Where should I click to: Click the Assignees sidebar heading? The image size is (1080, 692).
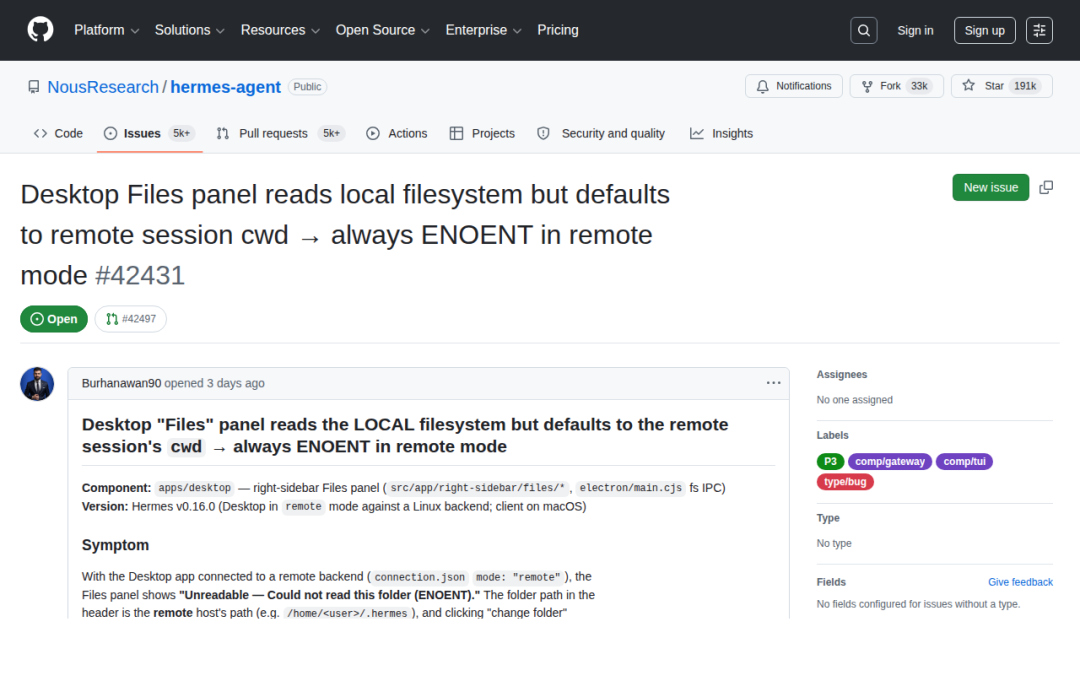(x=842, y=375)
